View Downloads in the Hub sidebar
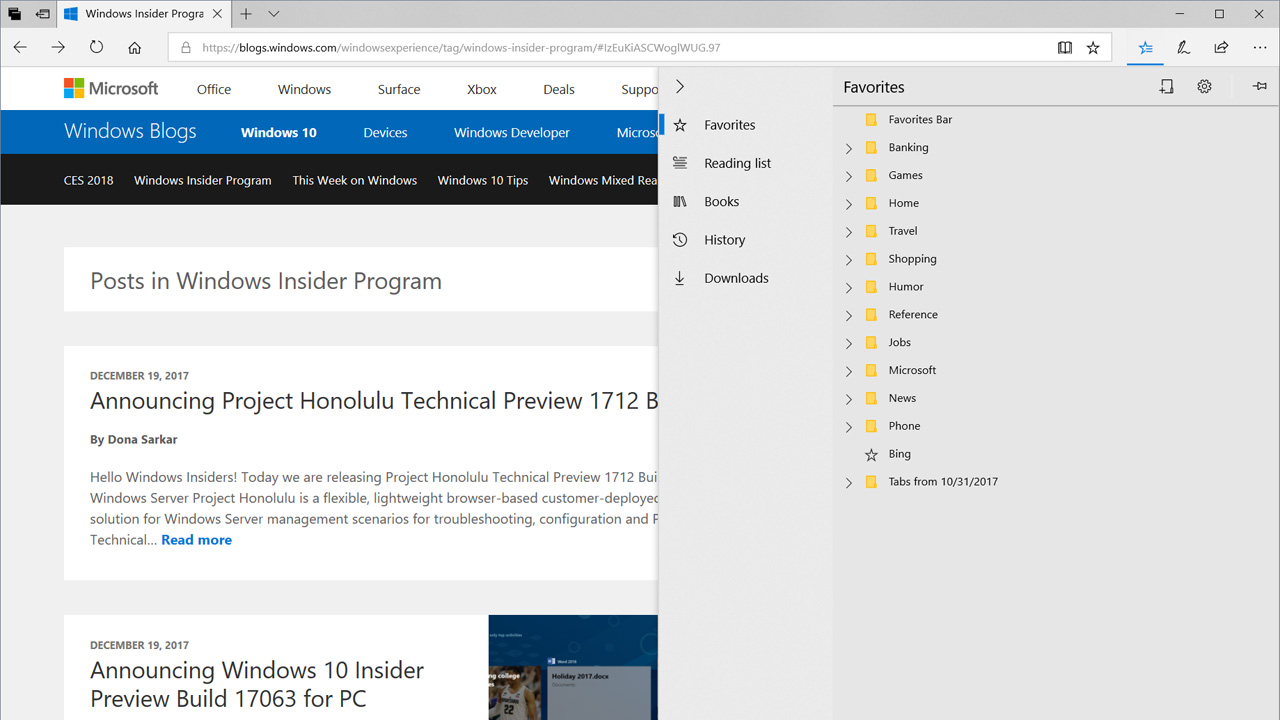Image resolution: width=1280 pixels, height=720 pixels. tap(737, 277)
